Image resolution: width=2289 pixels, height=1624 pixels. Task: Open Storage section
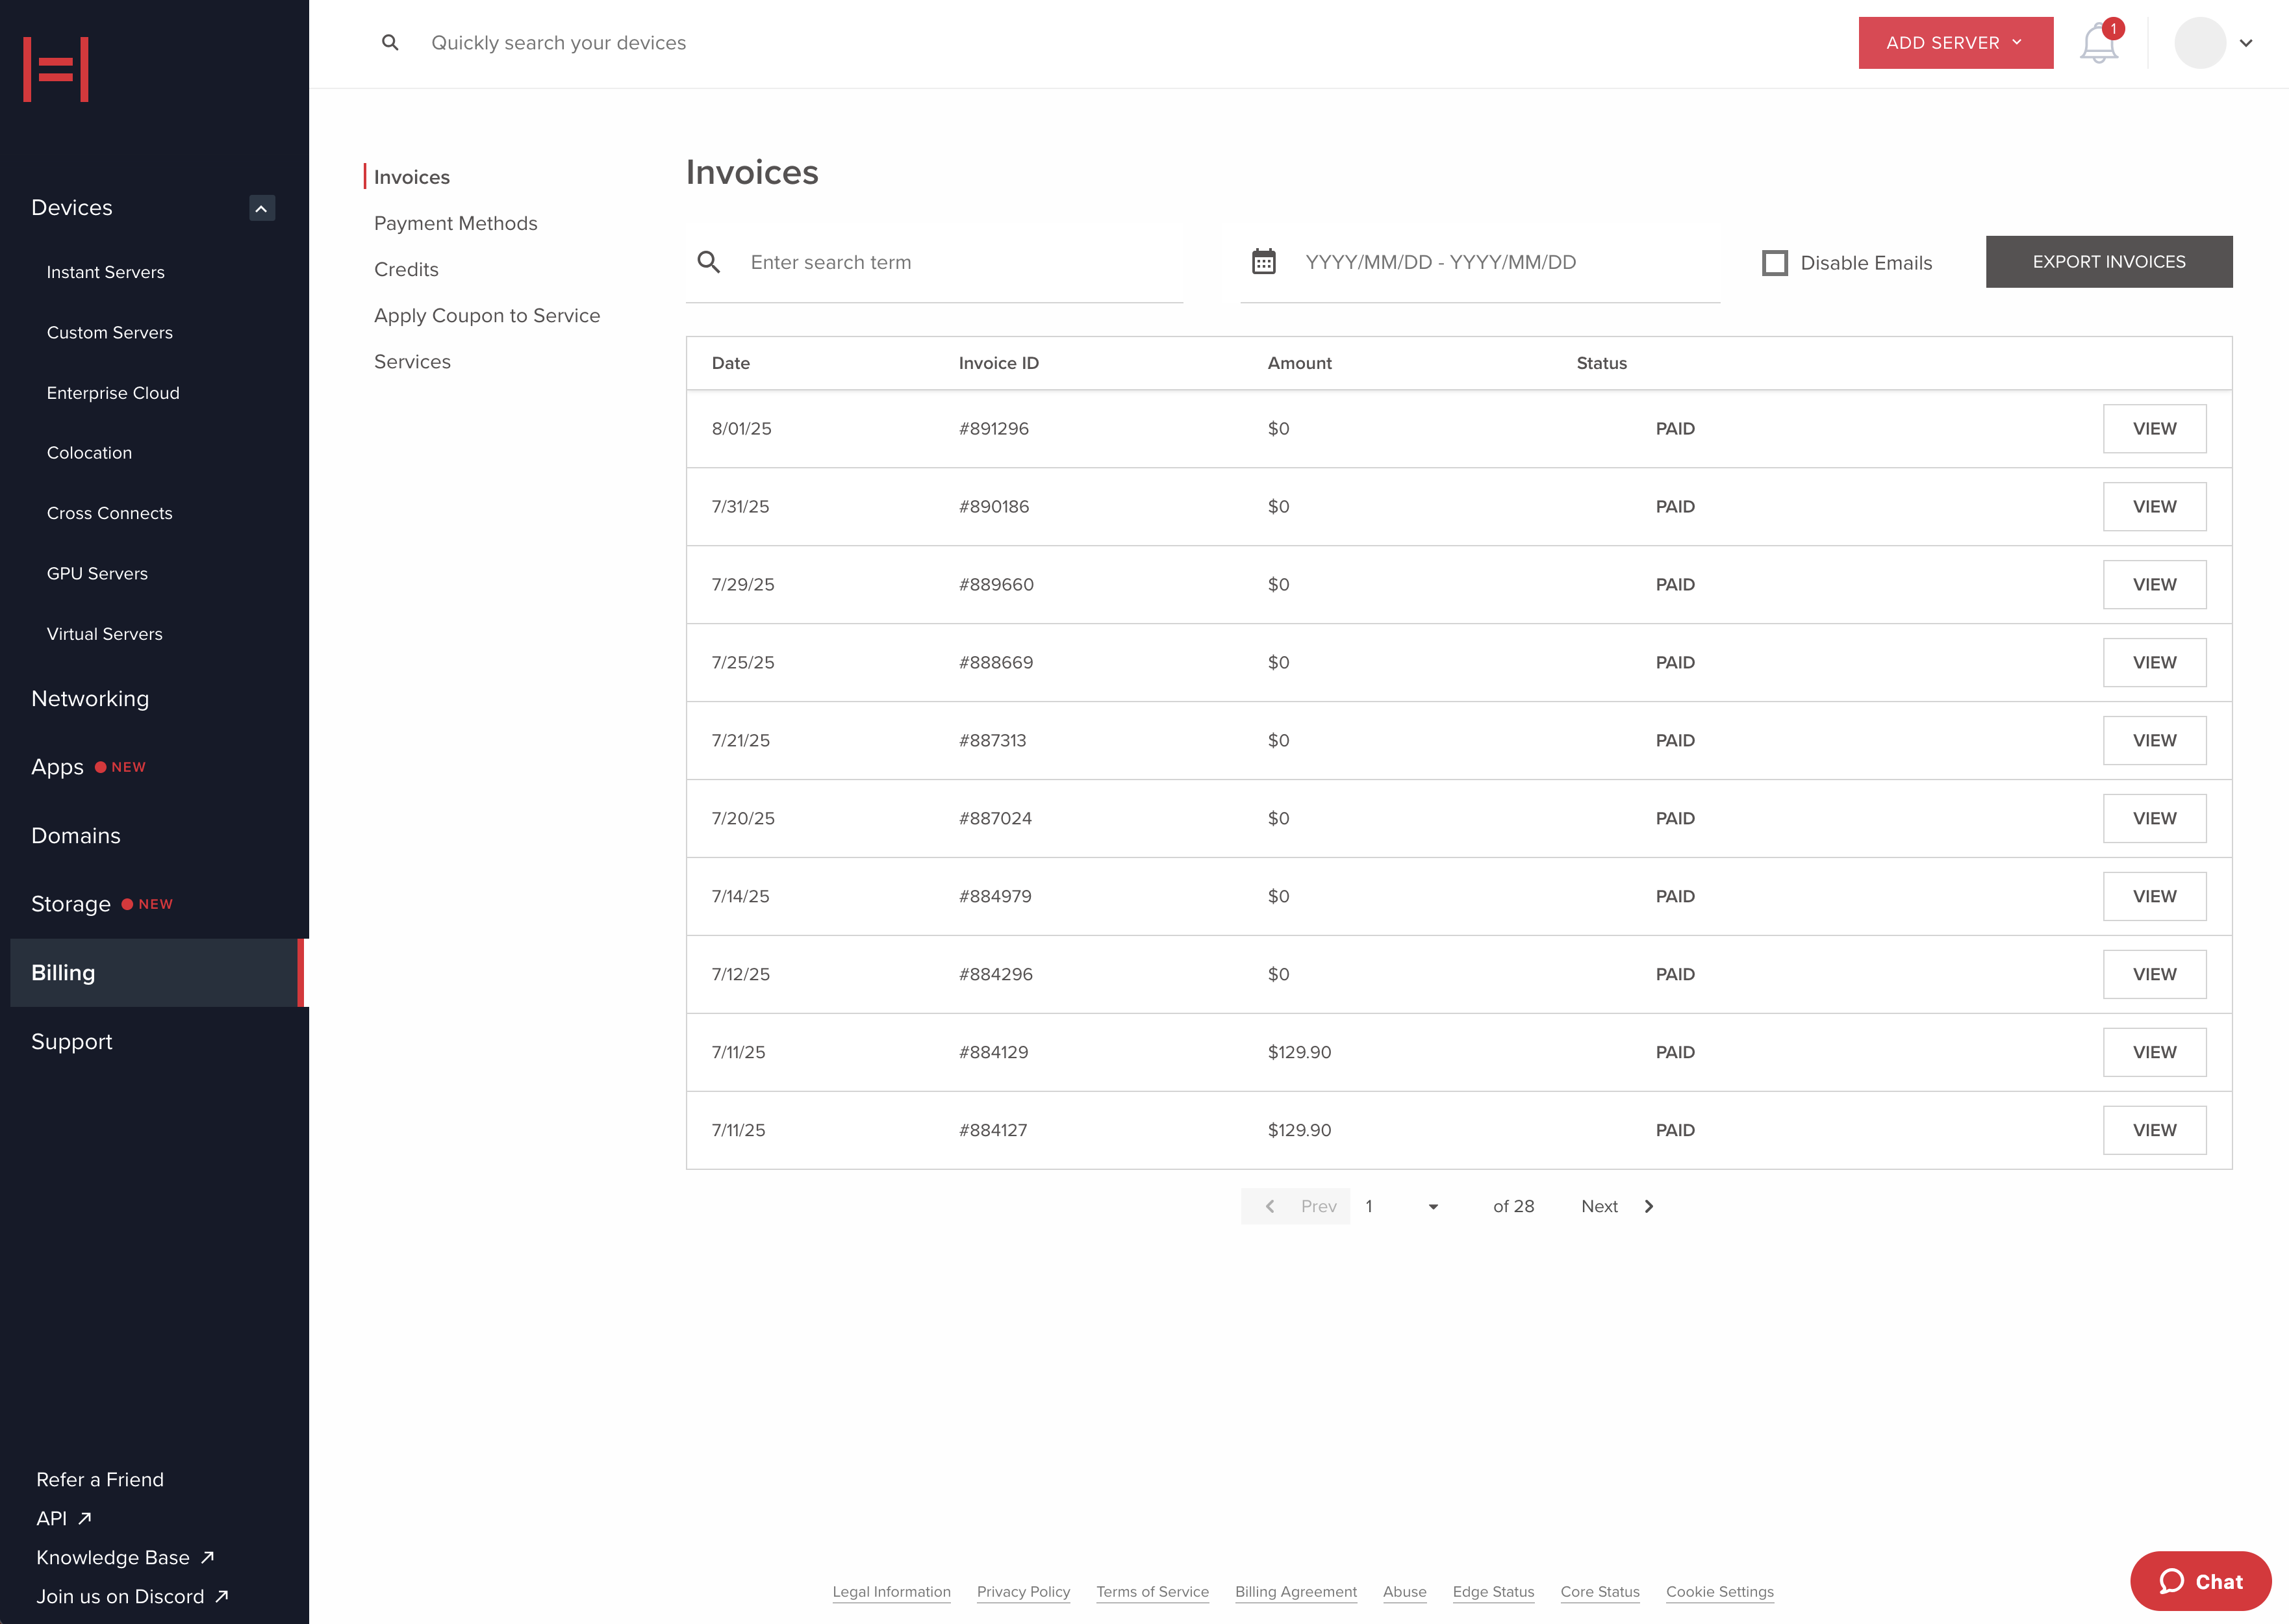pyautogui.click(x=71, y=904)
